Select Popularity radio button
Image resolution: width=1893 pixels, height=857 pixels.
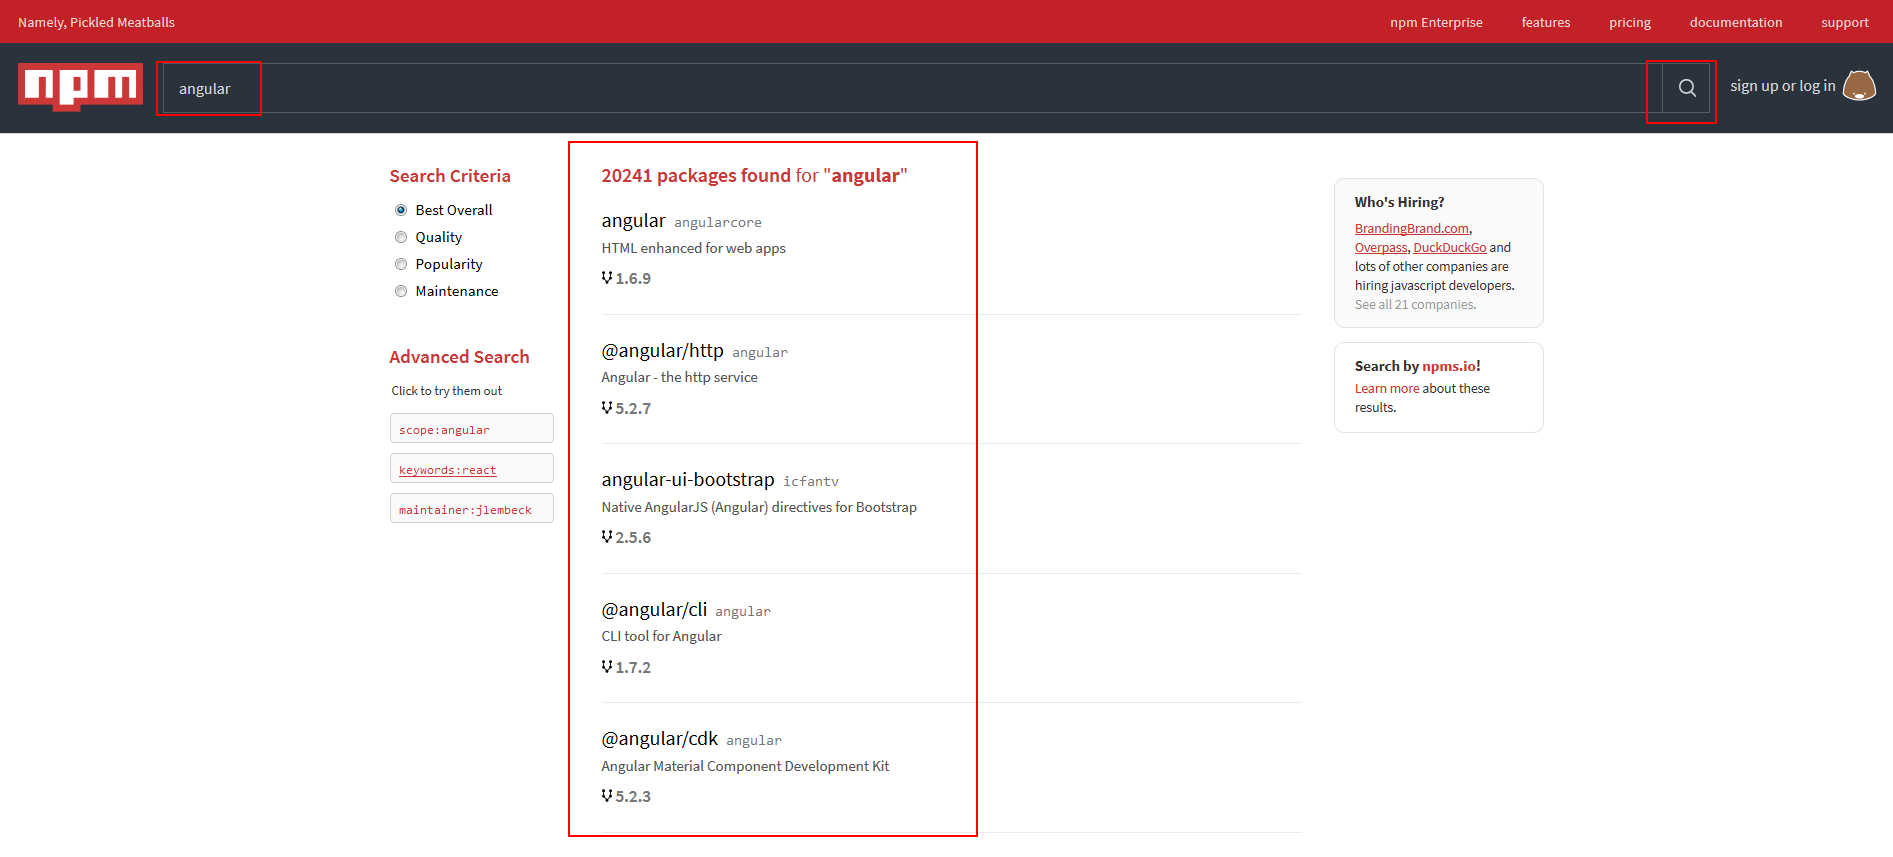[401, 264]
